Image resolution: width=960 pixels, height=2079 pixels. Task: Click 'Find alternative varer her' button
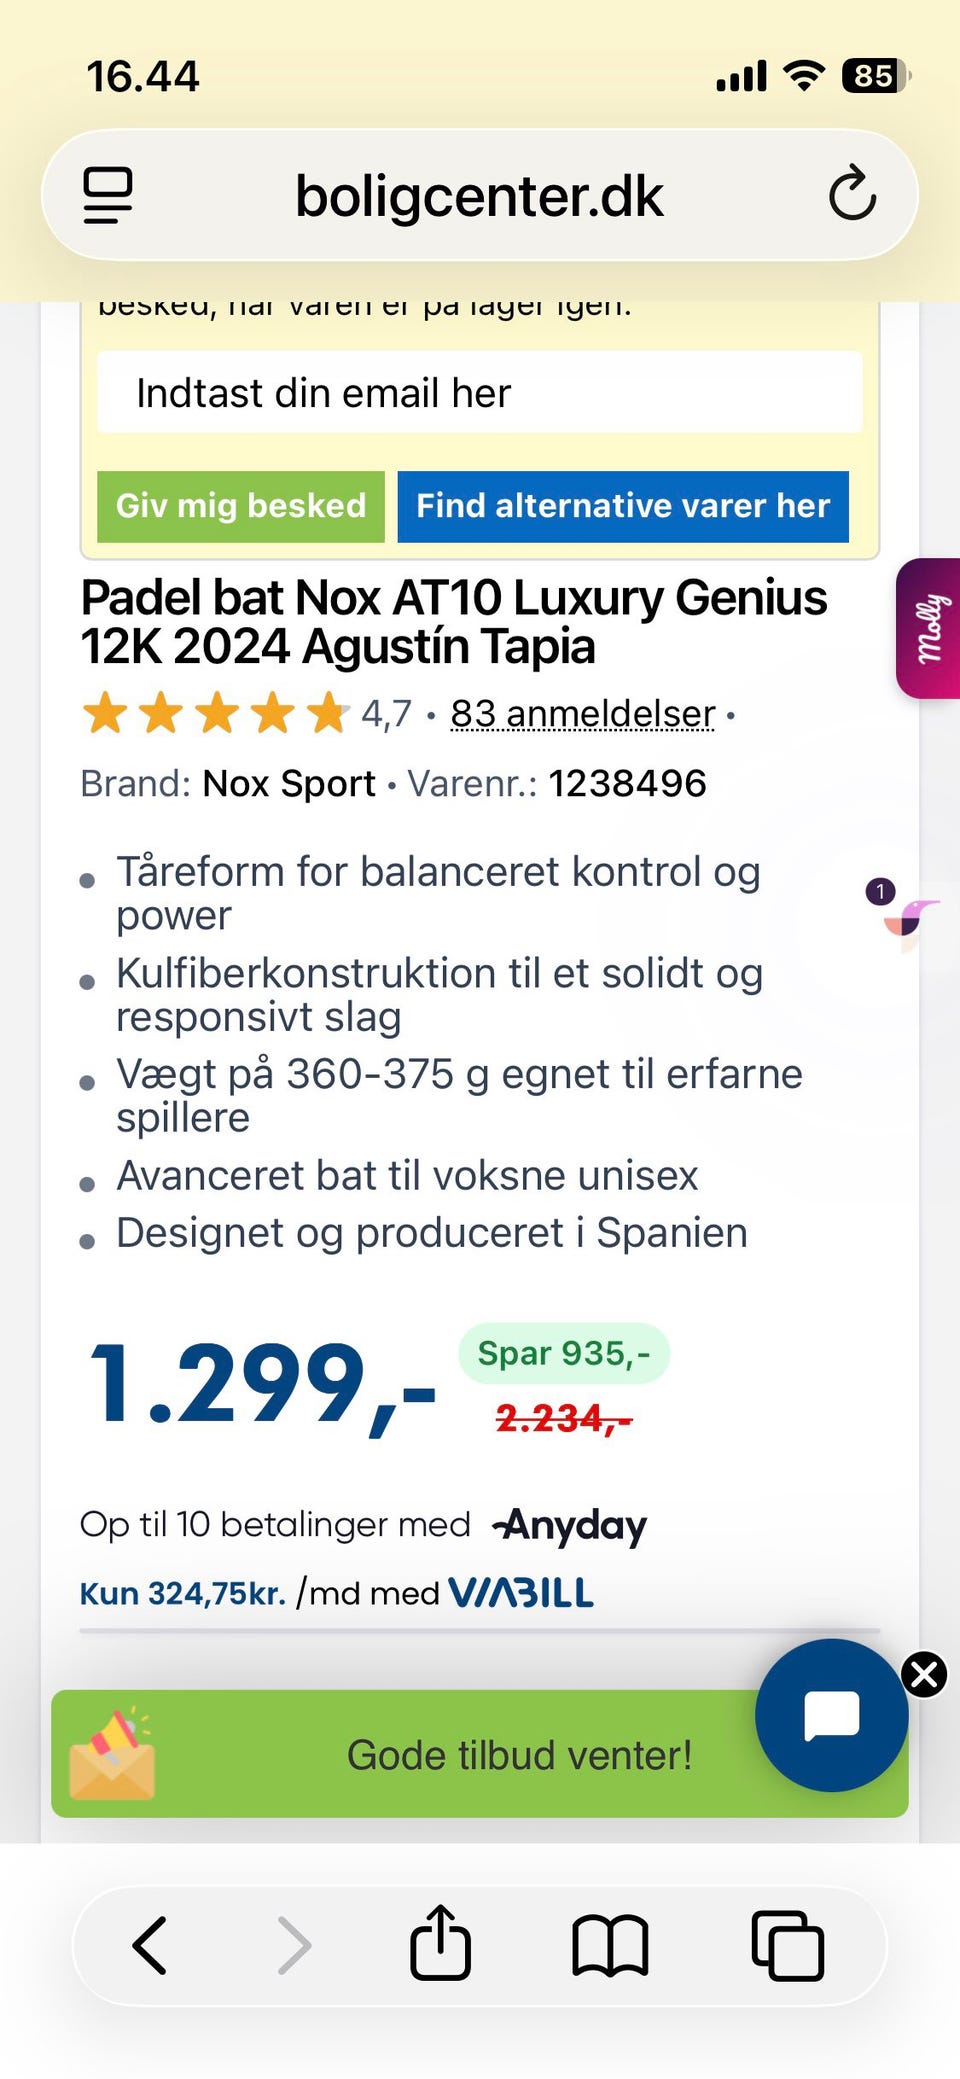point(623,506)
